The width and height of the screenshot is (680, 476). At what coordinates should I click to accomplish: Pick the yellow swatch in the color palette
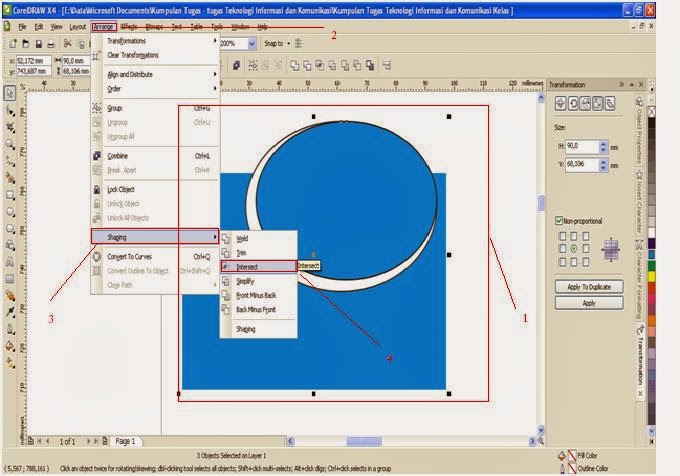[x=651, y=276]
